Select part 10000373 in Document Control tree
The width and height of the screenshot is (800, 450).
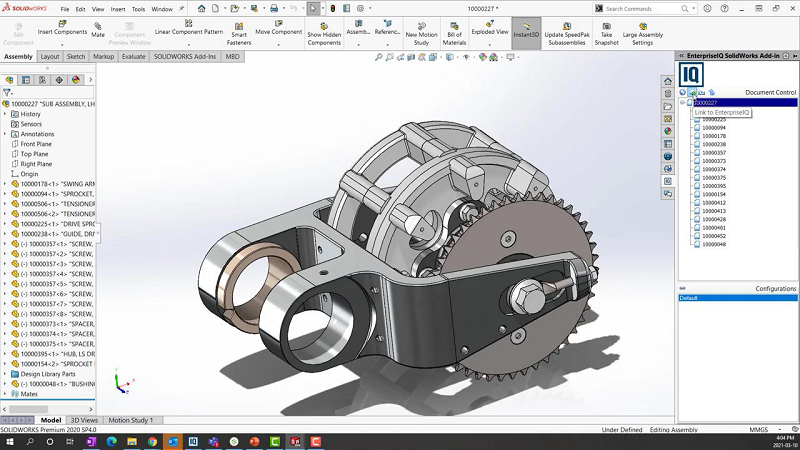[x=713, y=161]
